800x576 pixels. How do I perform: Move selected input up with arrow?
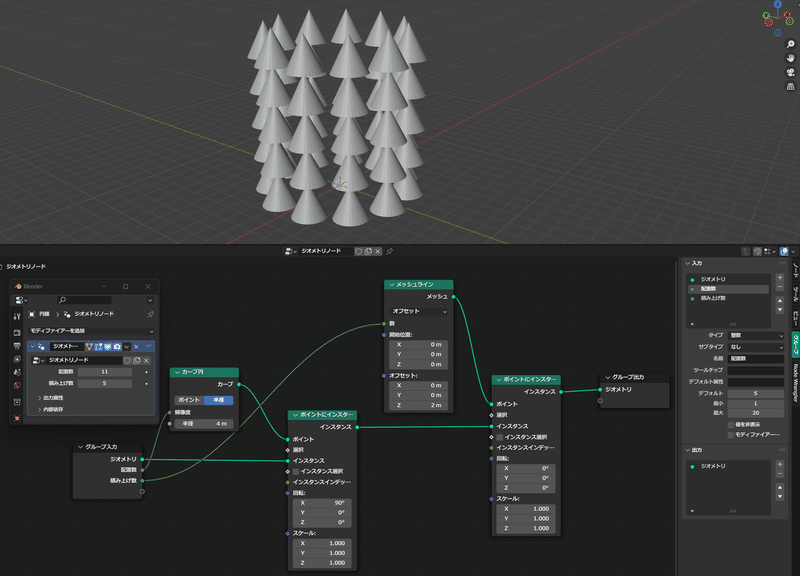(780, 301)
